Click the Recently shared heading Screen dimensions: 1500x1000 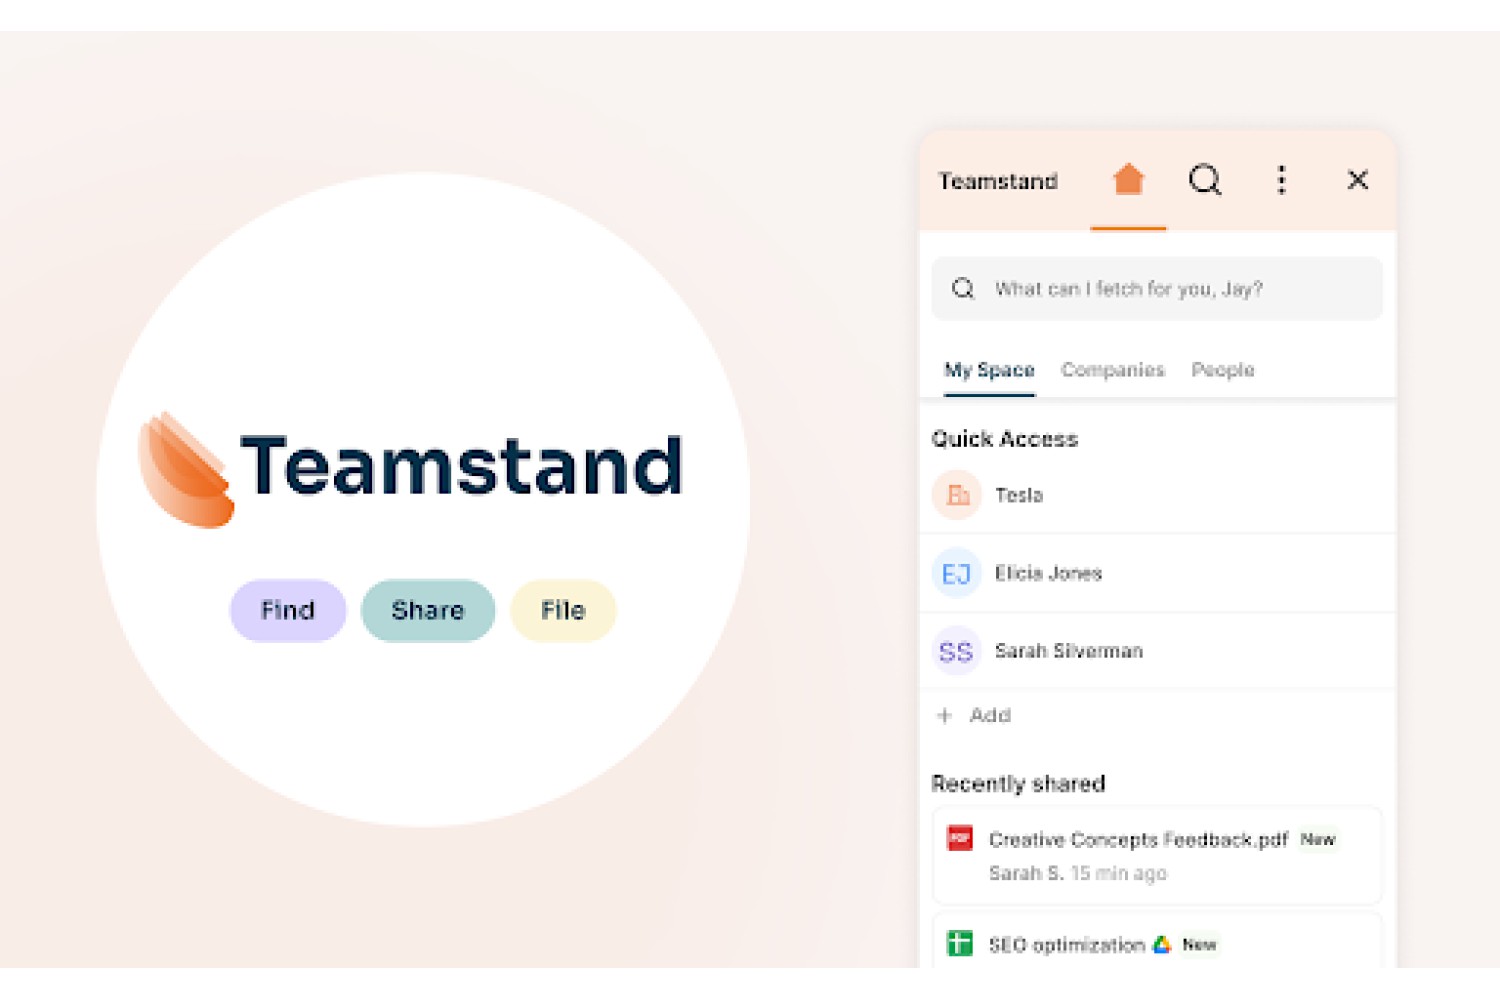1018,783
